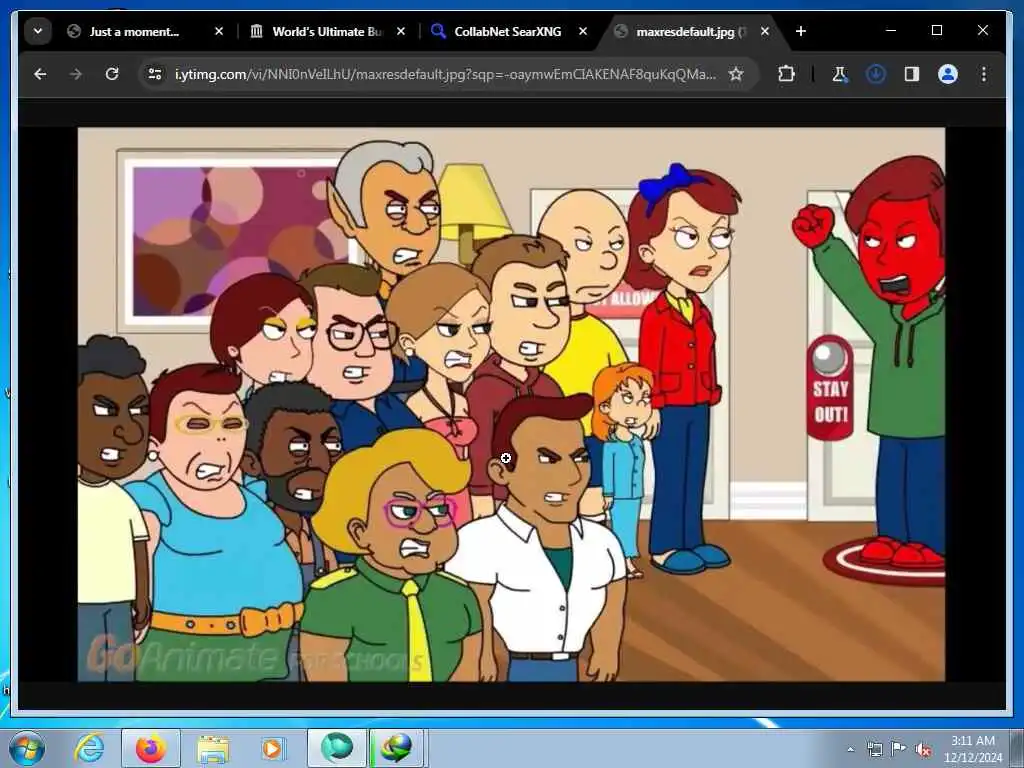1024x768 pixels.
Task: Focus the i.ytimg.com address bar URL
Action: coord(445,74)
